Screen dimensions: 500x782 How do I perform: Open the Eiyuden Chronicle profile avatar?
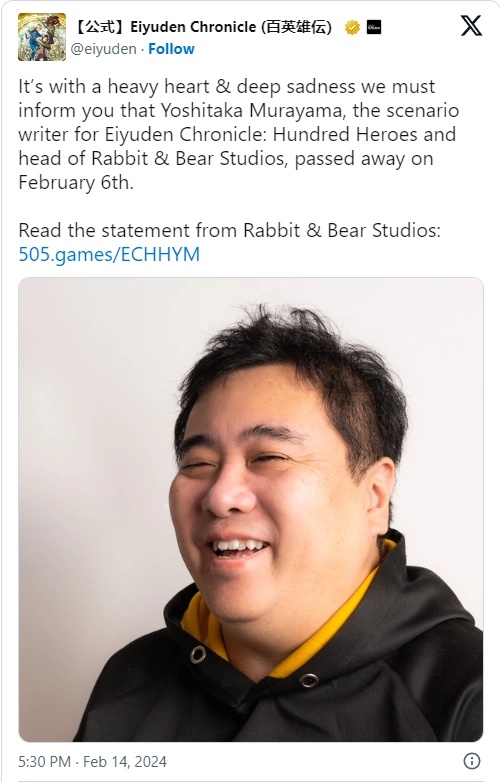42,37
